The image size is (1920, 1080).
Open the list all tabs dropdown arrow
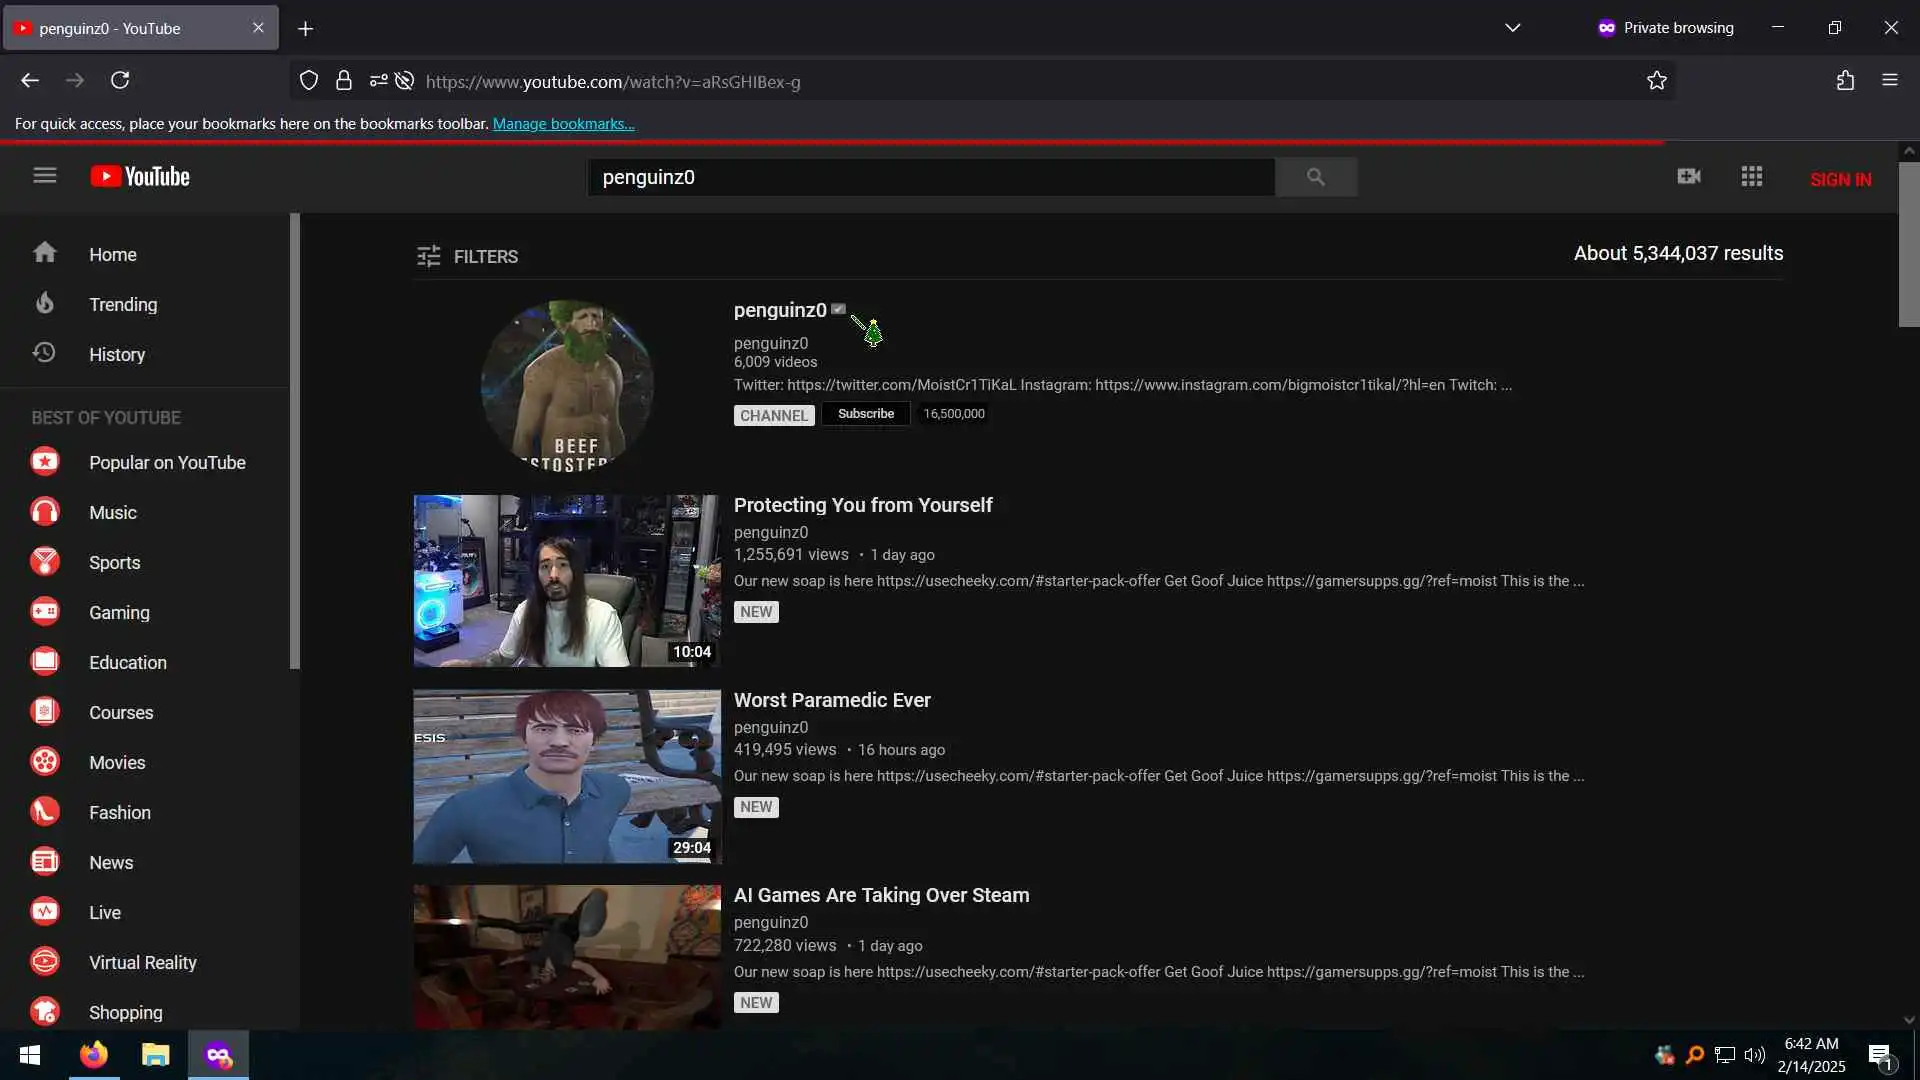(x=1512, y=28)
